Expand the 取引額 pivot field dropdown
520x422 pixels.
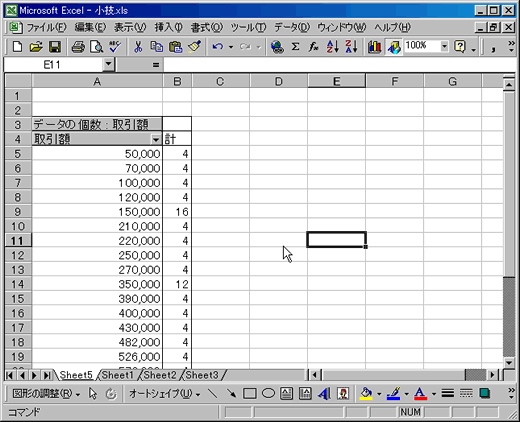click(x=156, y=139)
